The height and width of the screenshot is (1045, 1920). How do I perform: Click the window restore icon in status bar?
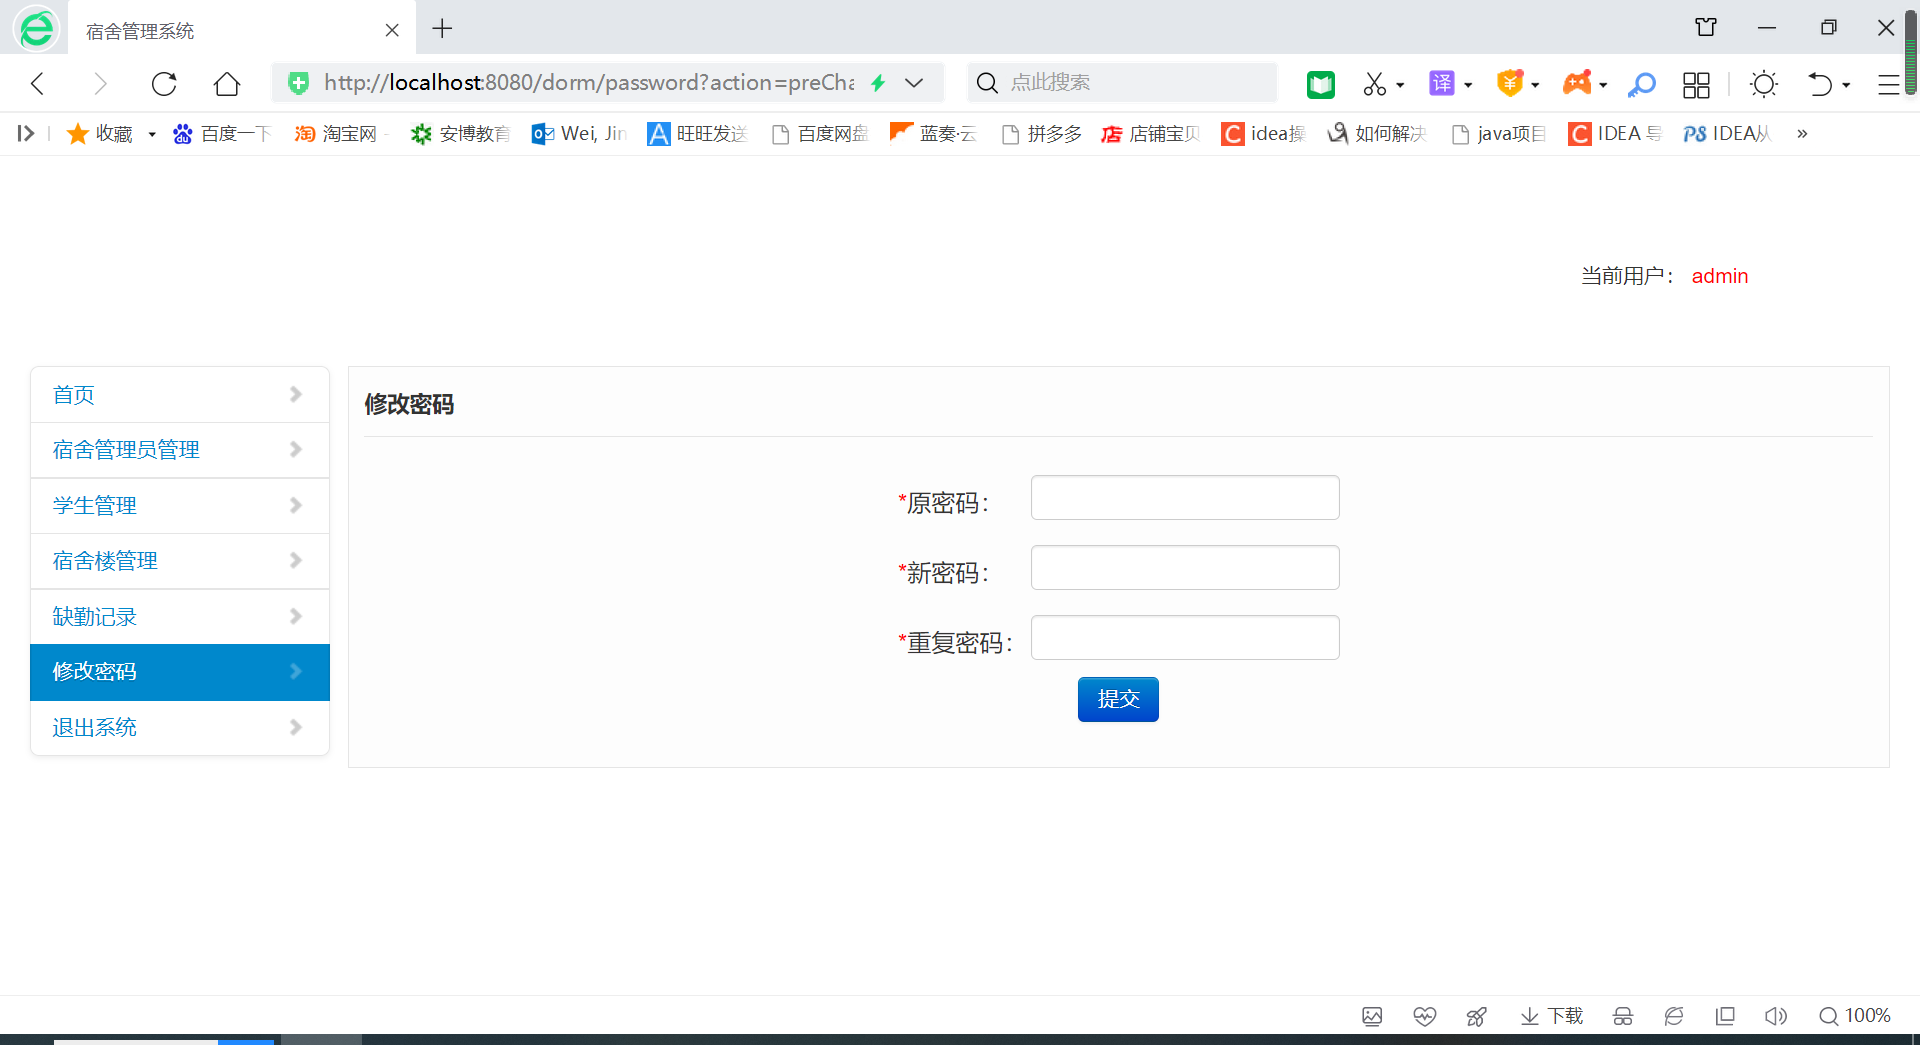pyautogui.click(x=1725, y=1016)
